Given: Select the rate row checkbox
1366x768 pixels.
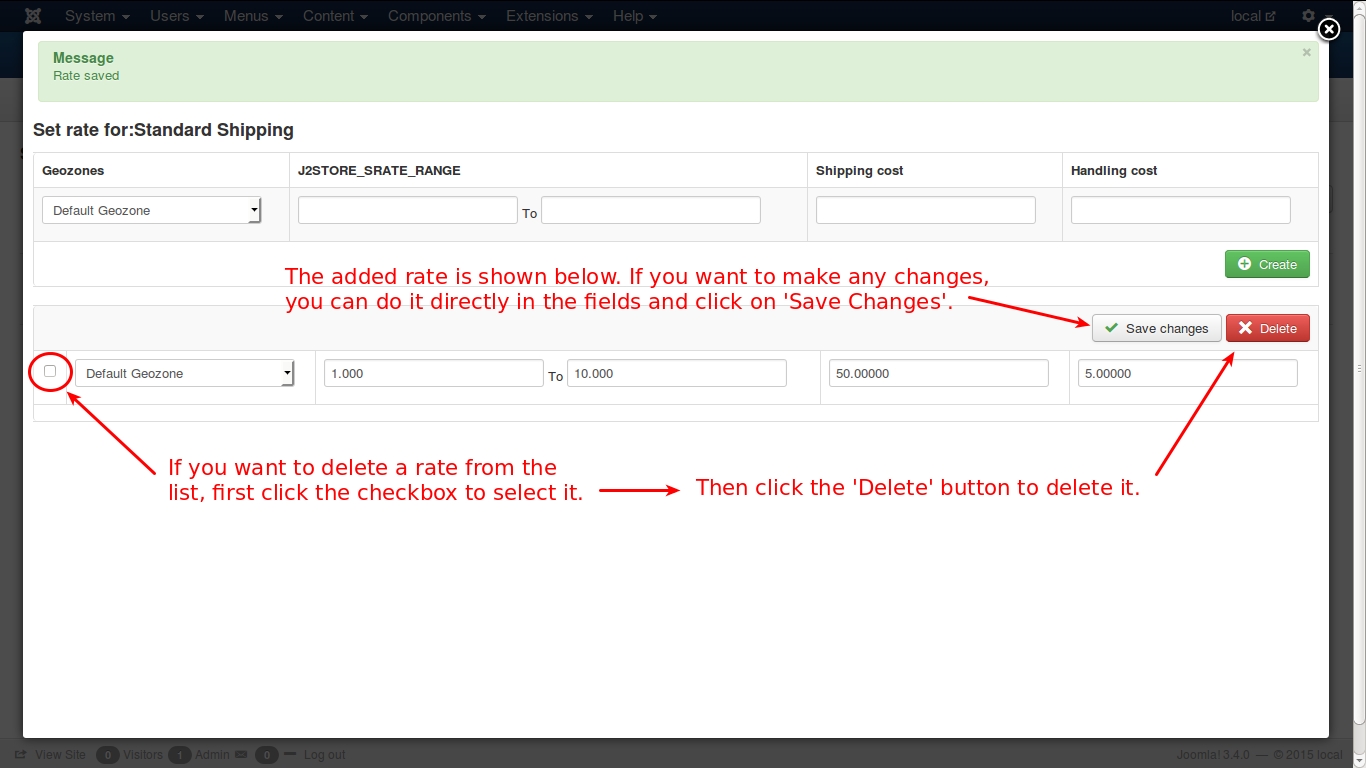Looking at the screenshot, I should [50, 371].
